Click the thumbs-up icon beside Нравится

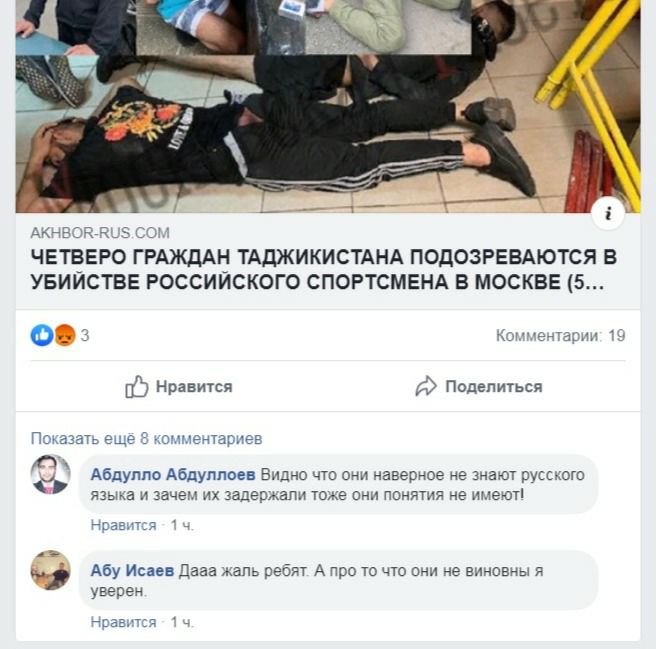coord(137,387)
